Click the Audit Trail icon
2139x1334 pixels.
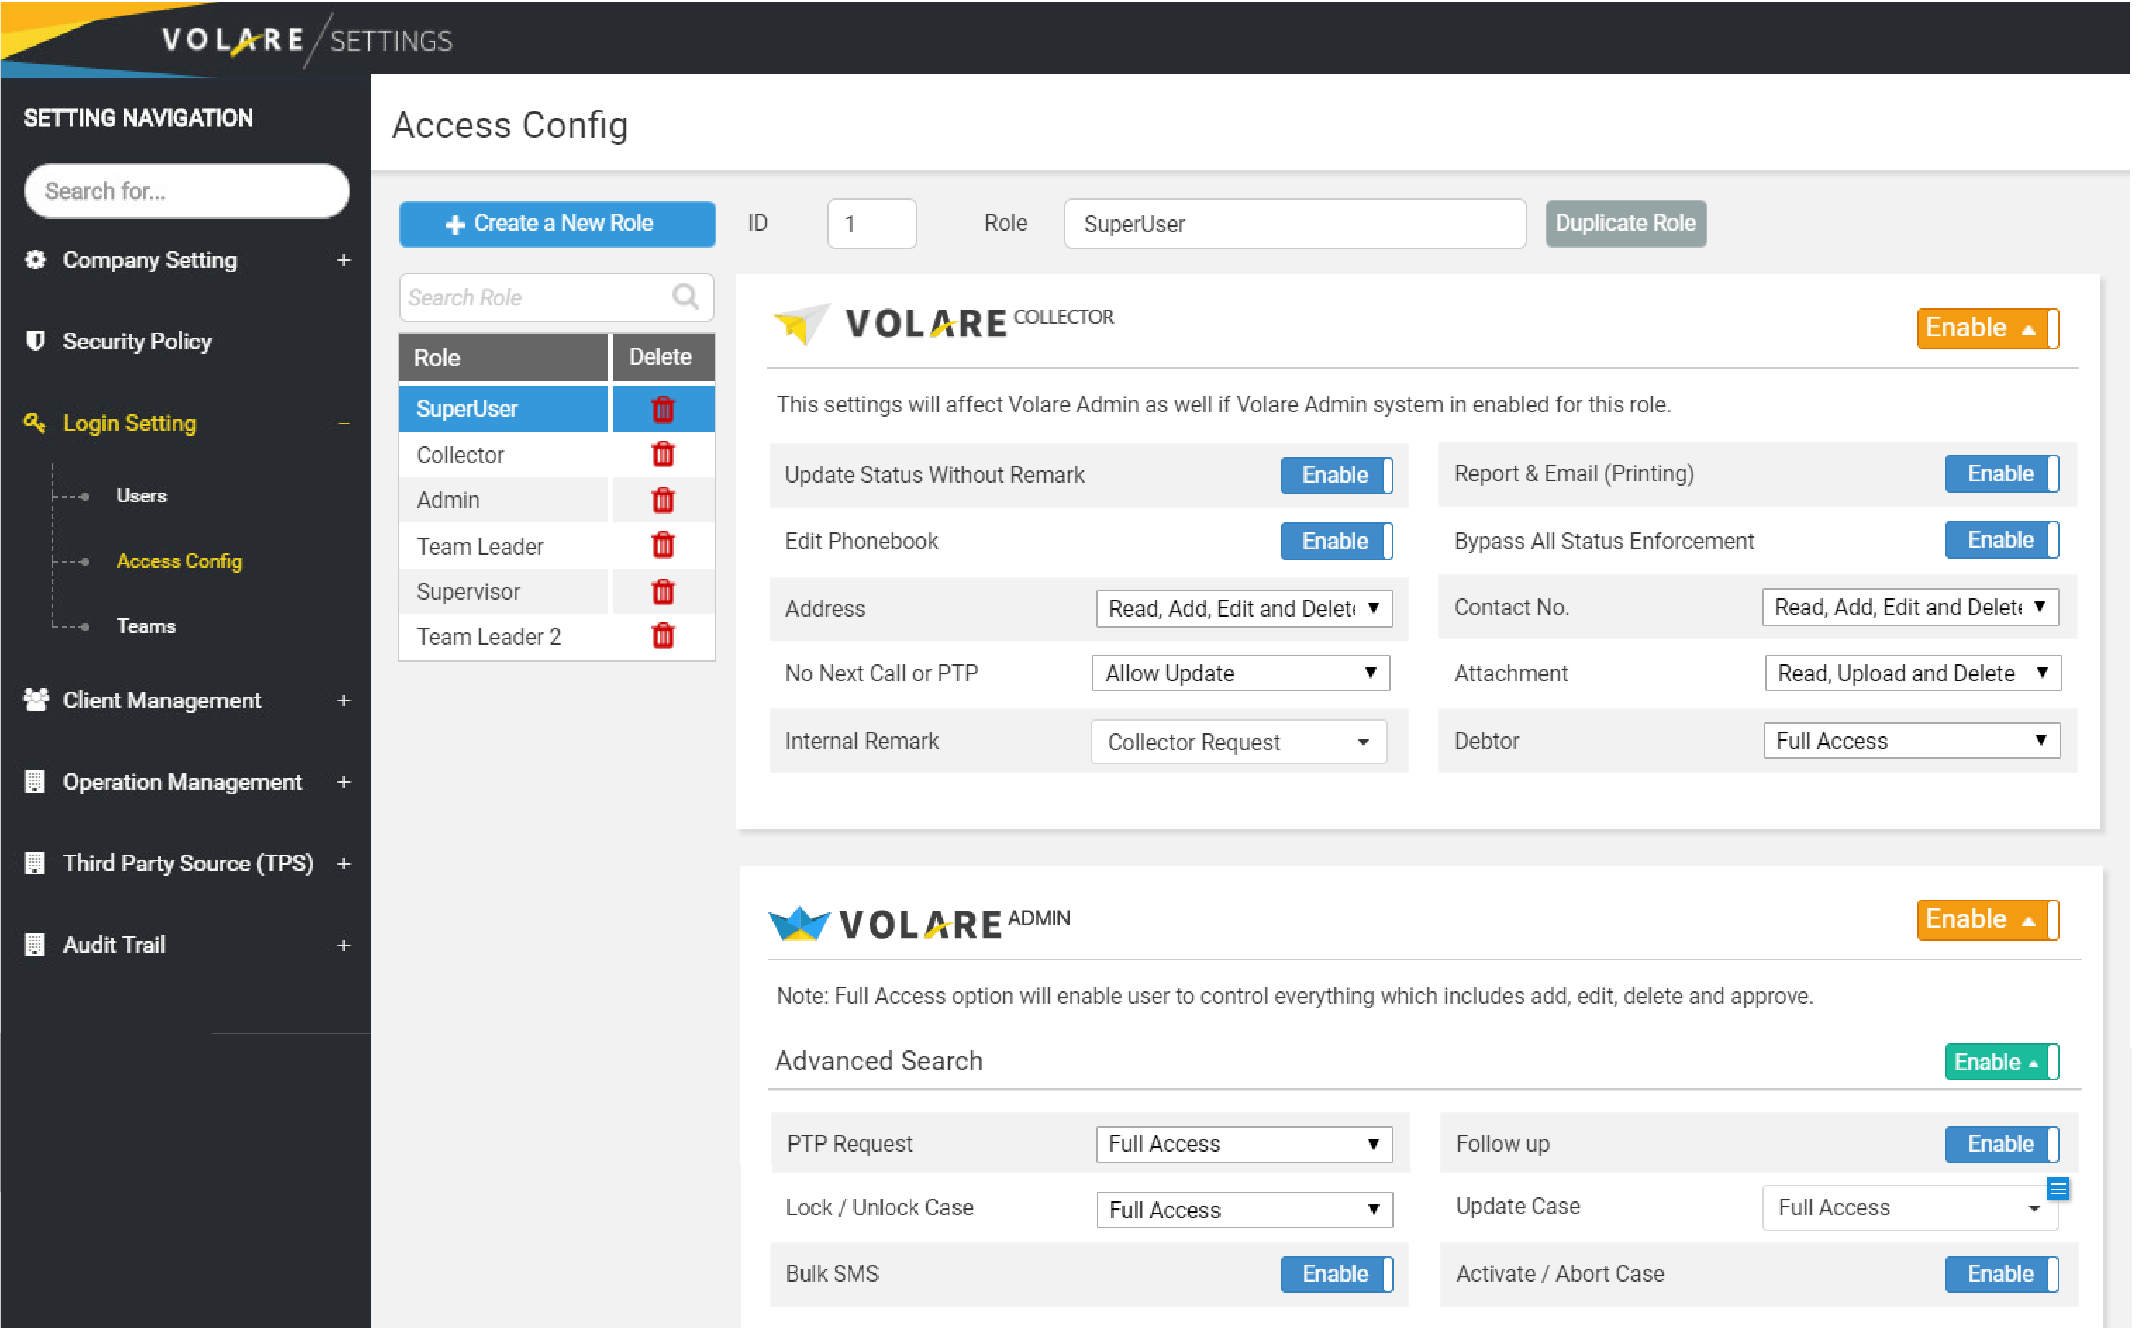pos(35,946)
